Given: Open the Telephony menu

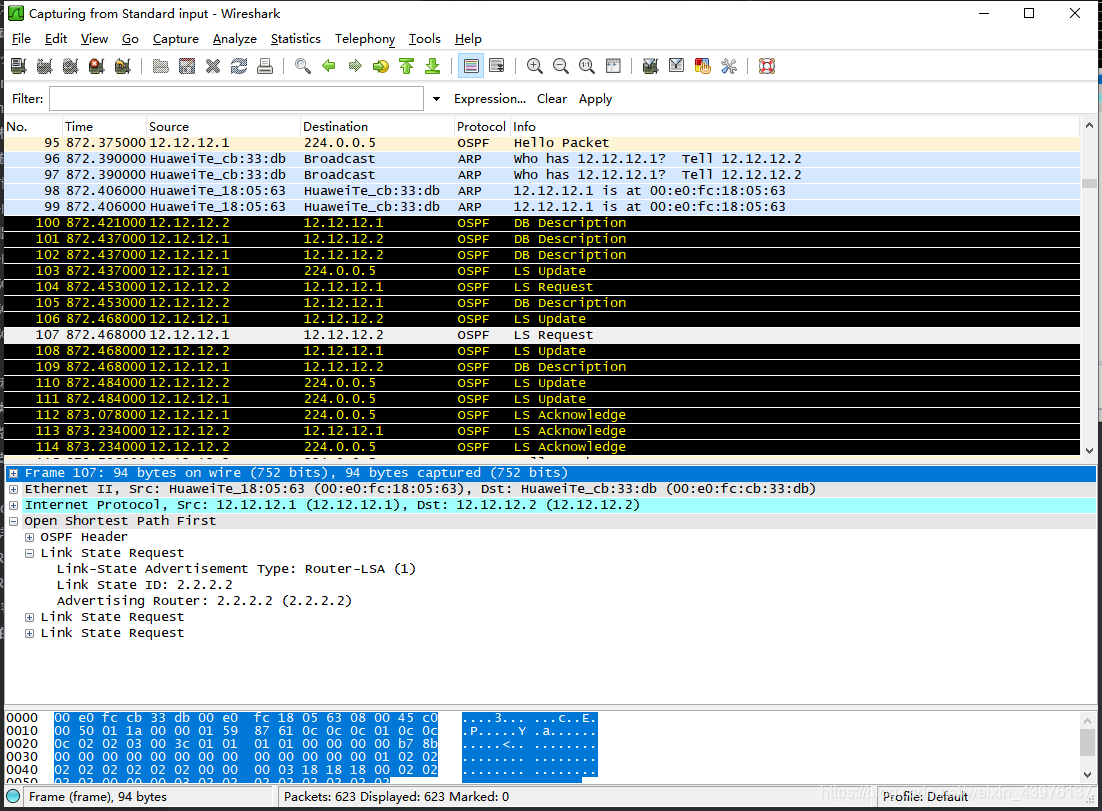Looking at the screenshot, I should pyautogui.click(x=365, y=39).
